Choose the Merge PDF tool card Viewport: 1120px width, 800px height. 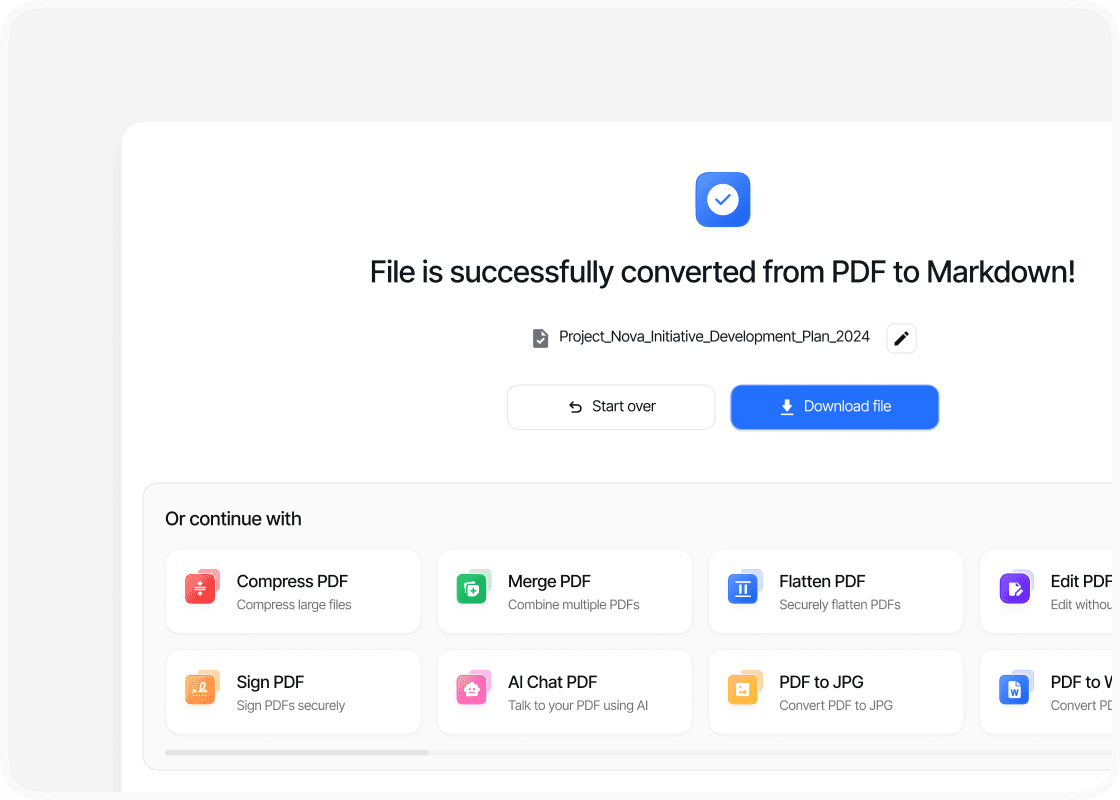tap(564, 591)
